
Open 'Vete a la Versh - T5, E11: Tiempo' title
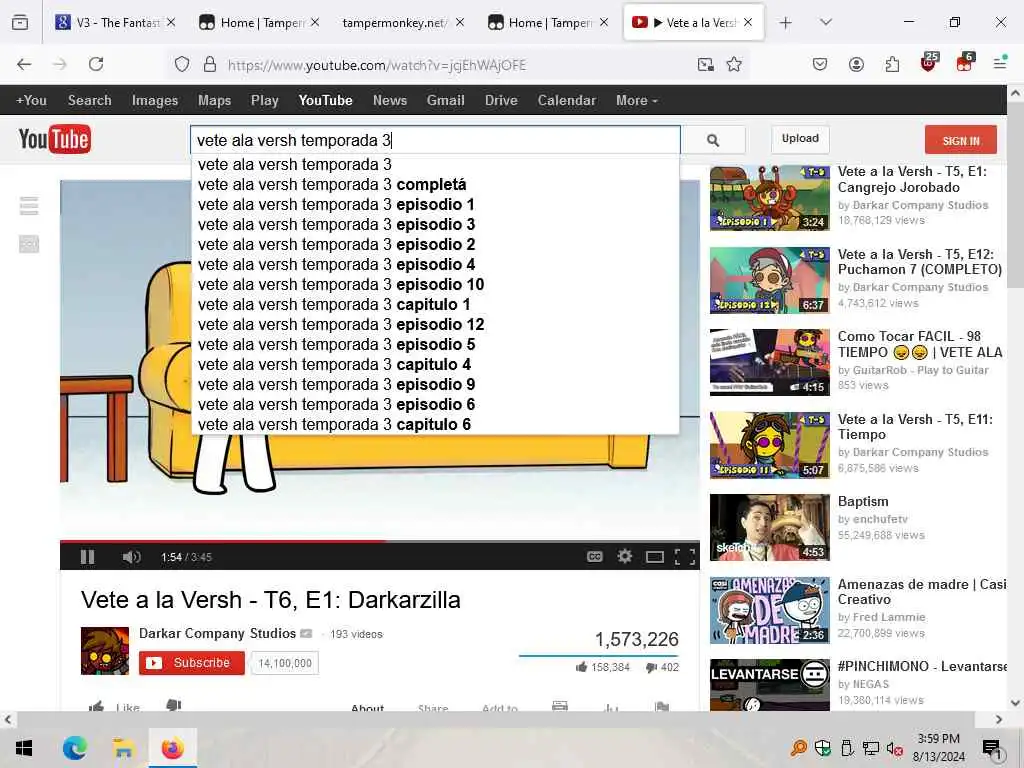click(x=915, y=427)
